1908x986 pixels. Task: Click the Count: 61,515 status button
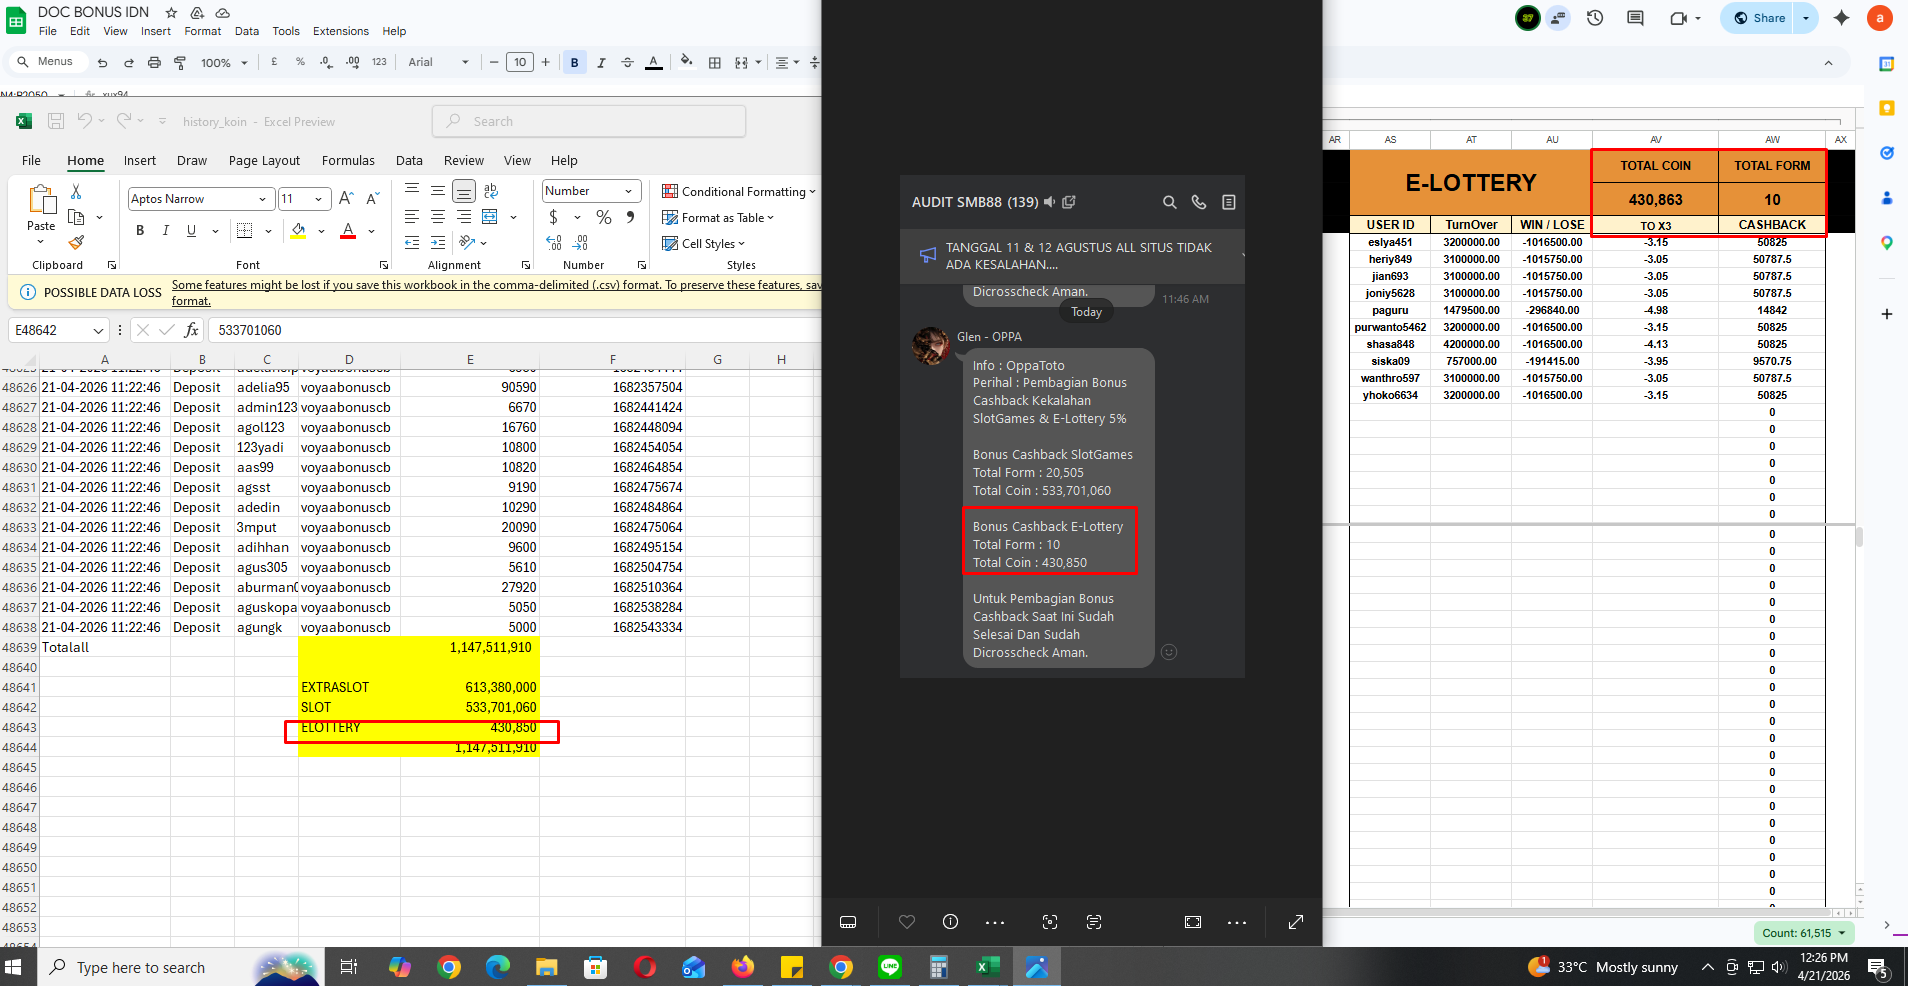[1803, 933]
